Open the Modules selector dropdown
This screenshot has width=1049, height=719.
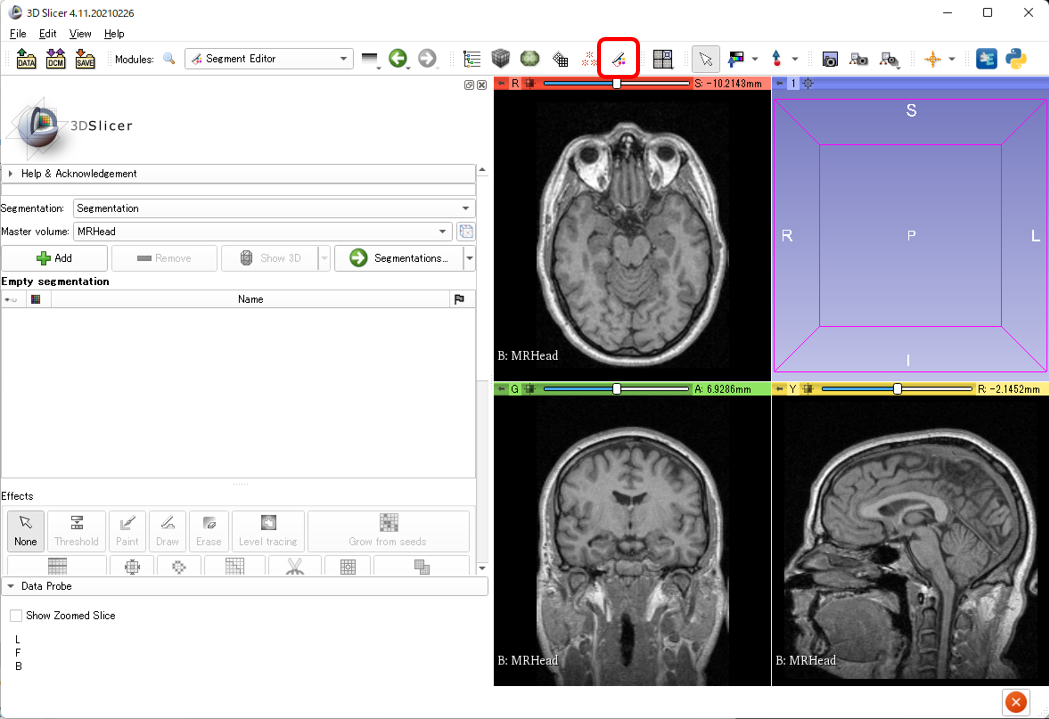268,59
